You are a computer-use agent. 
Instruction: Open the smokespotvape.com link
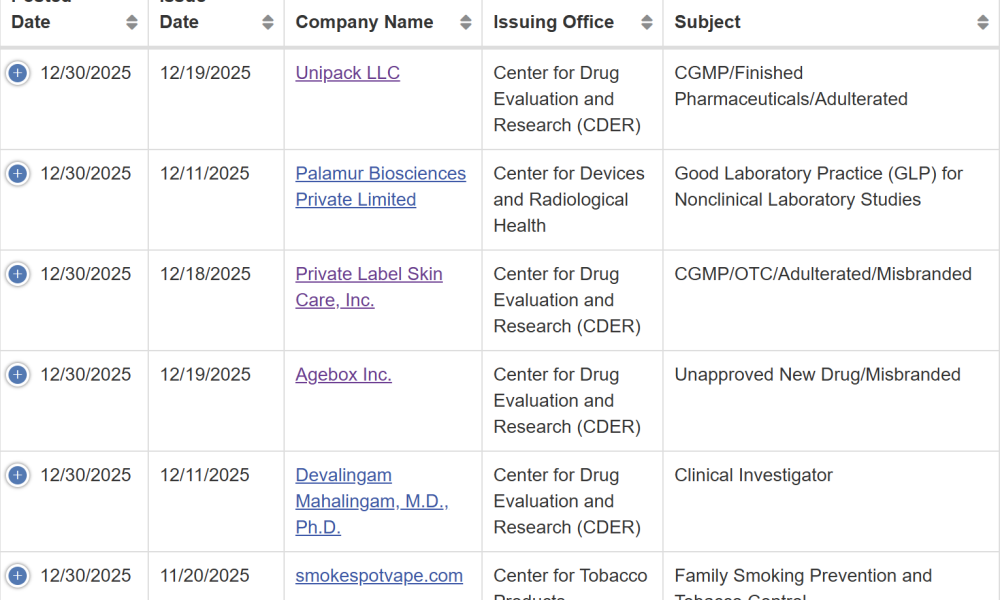point(379,575)
